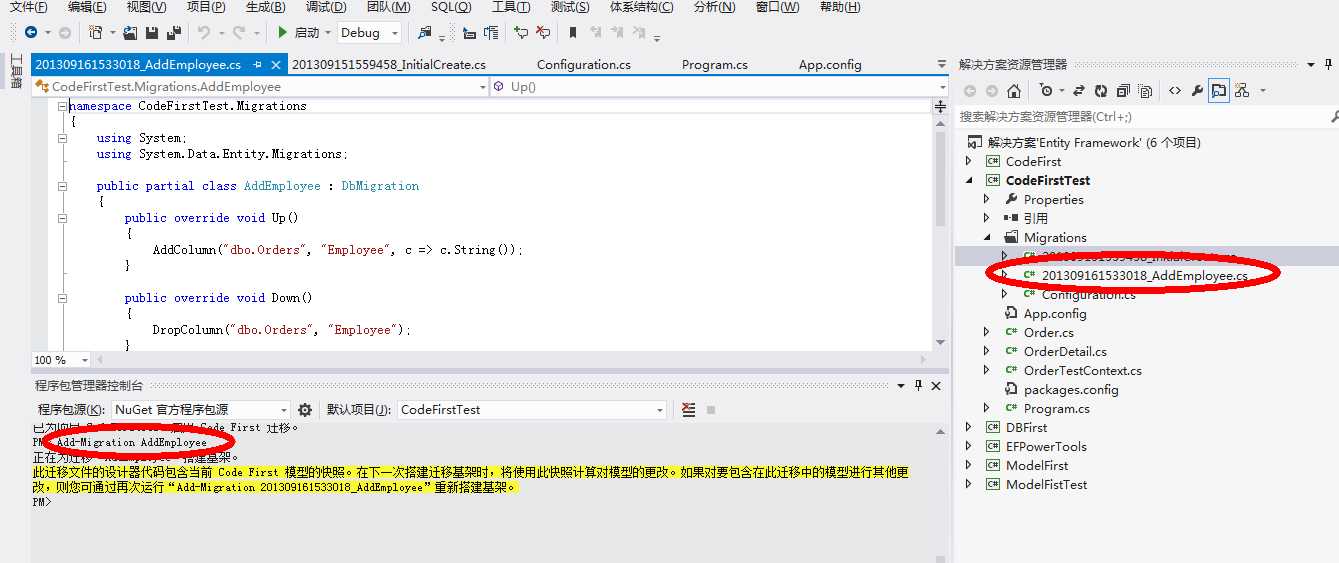
Task: Switch to the Configuration.cs editor tab
Action: point(584,65)
